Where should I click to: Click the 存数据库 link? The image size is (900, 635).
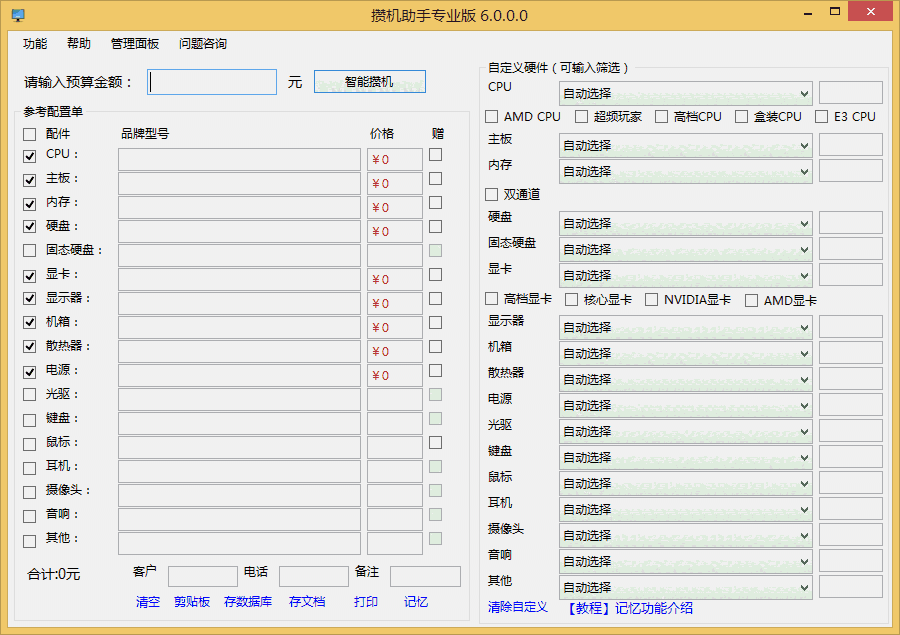pyautogui.click(x=248, y=602)
